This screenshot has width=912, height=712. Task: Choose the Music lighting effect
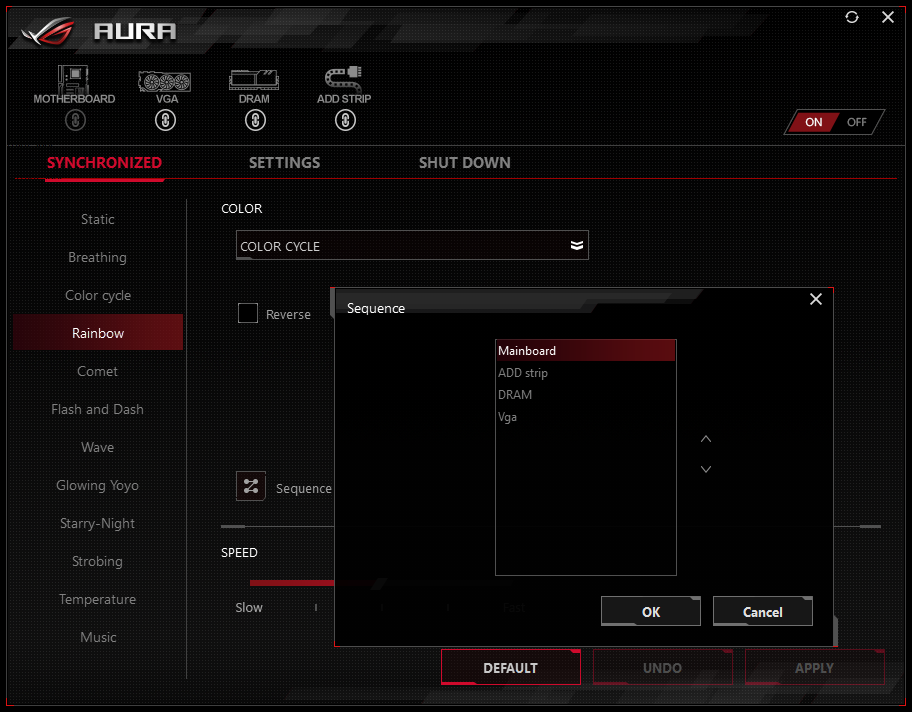[x=98, y=638]
